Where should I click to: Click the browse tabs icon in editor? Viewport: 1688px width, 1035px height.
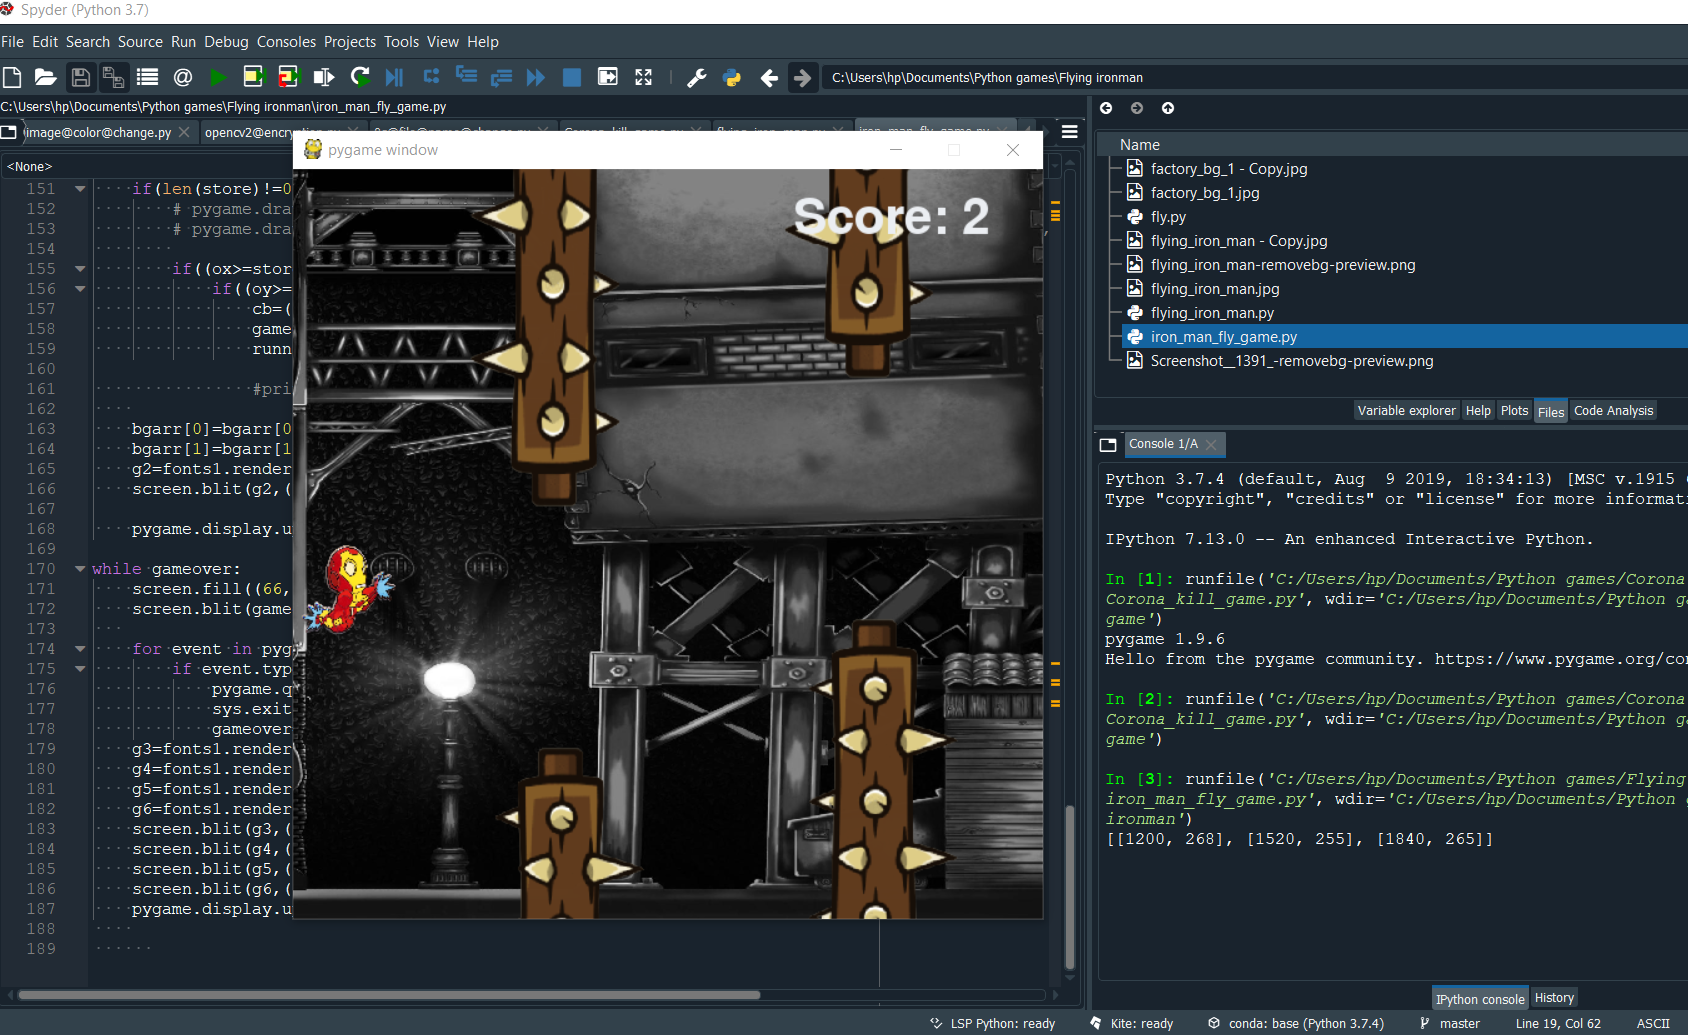9,132
